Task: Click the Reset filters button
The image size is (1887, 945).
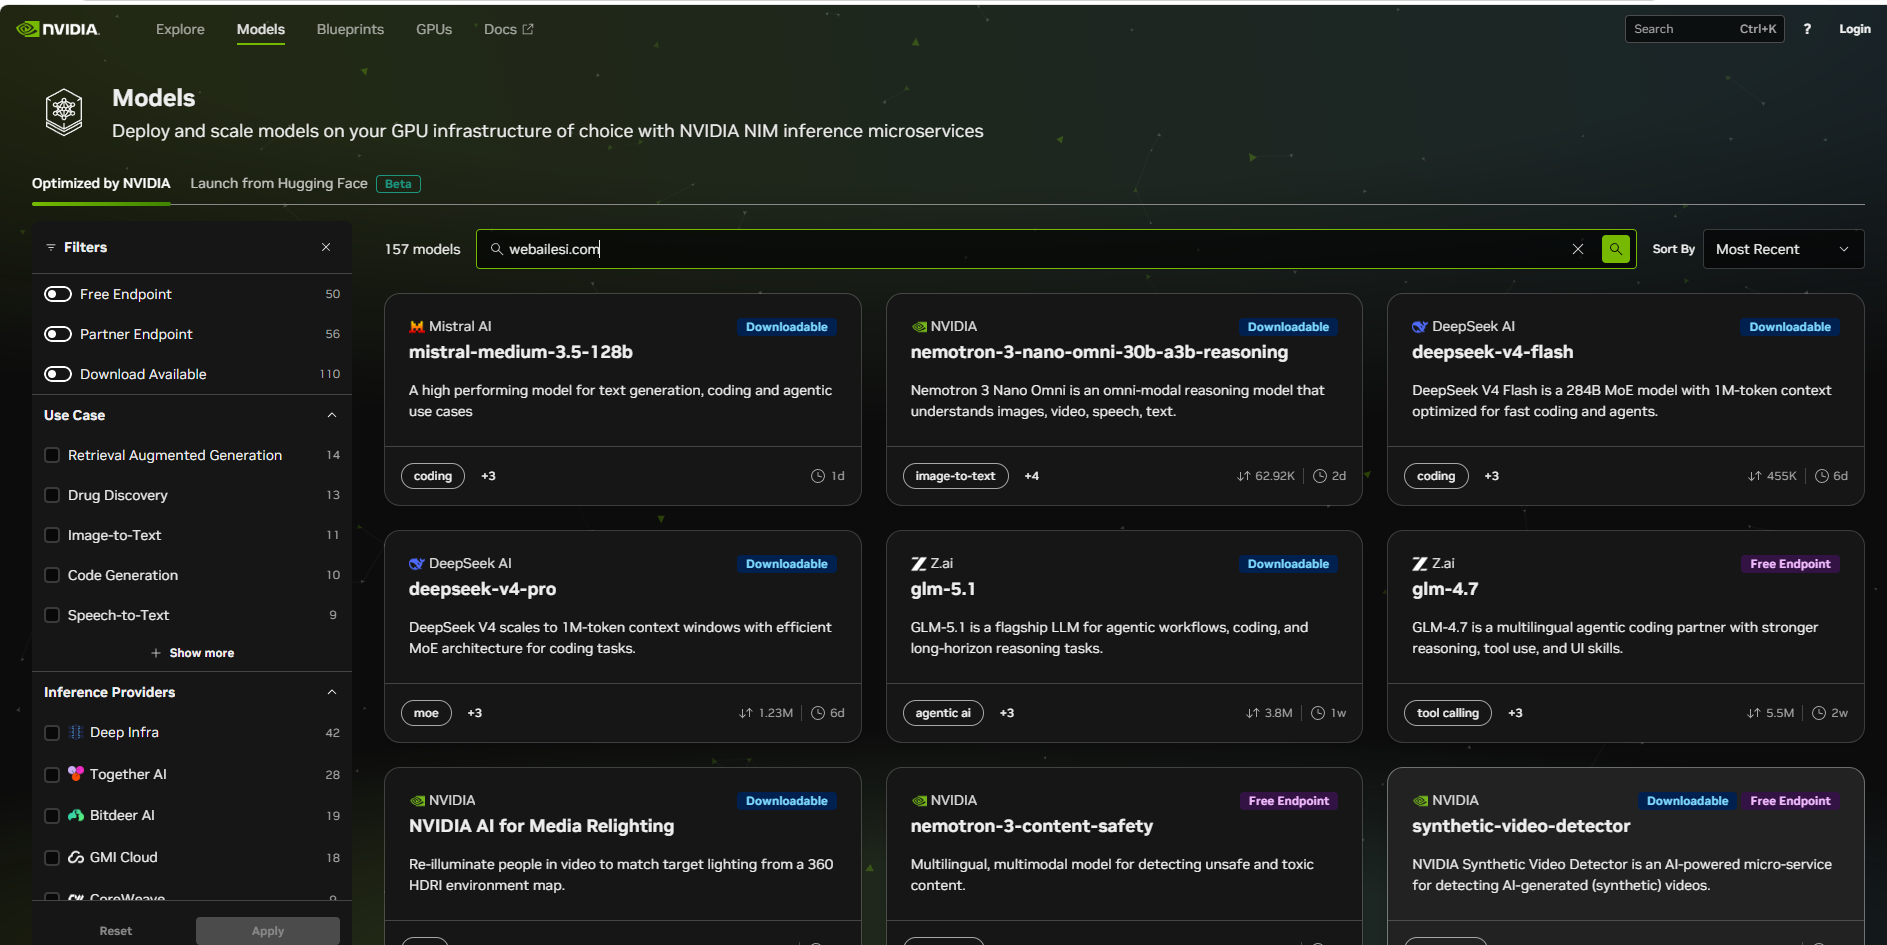Action: tap(115, 931)
